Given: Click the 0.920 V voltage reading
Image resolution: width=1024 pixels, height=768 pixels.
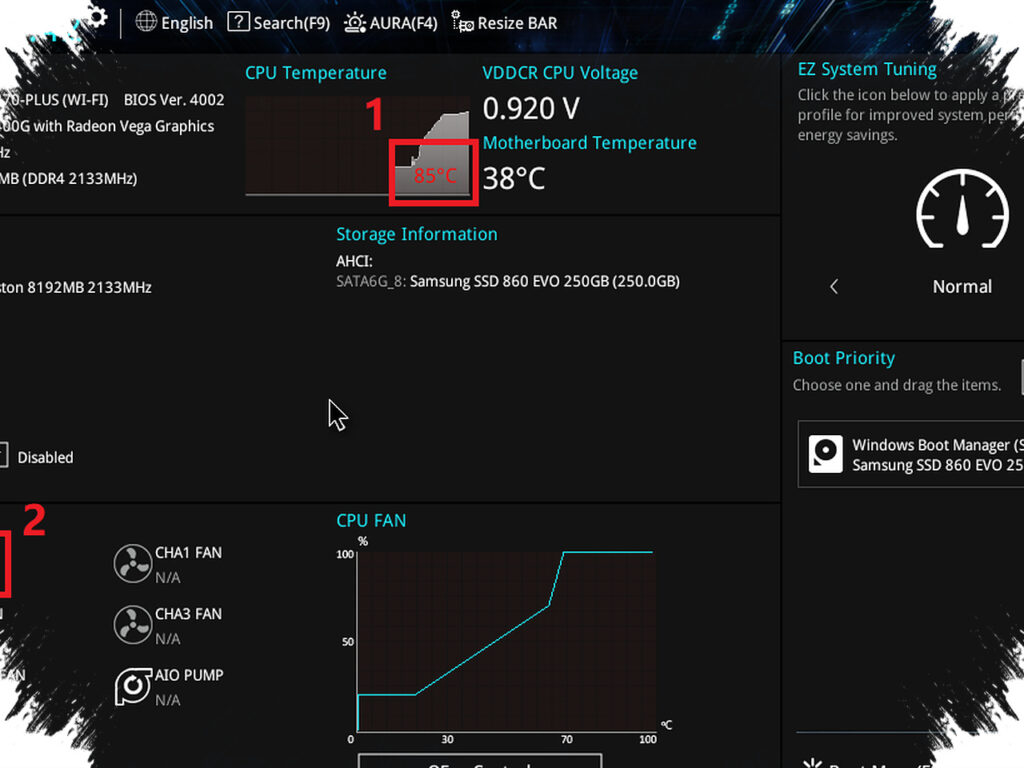Looking at the screenshot, I should [531, 108].
